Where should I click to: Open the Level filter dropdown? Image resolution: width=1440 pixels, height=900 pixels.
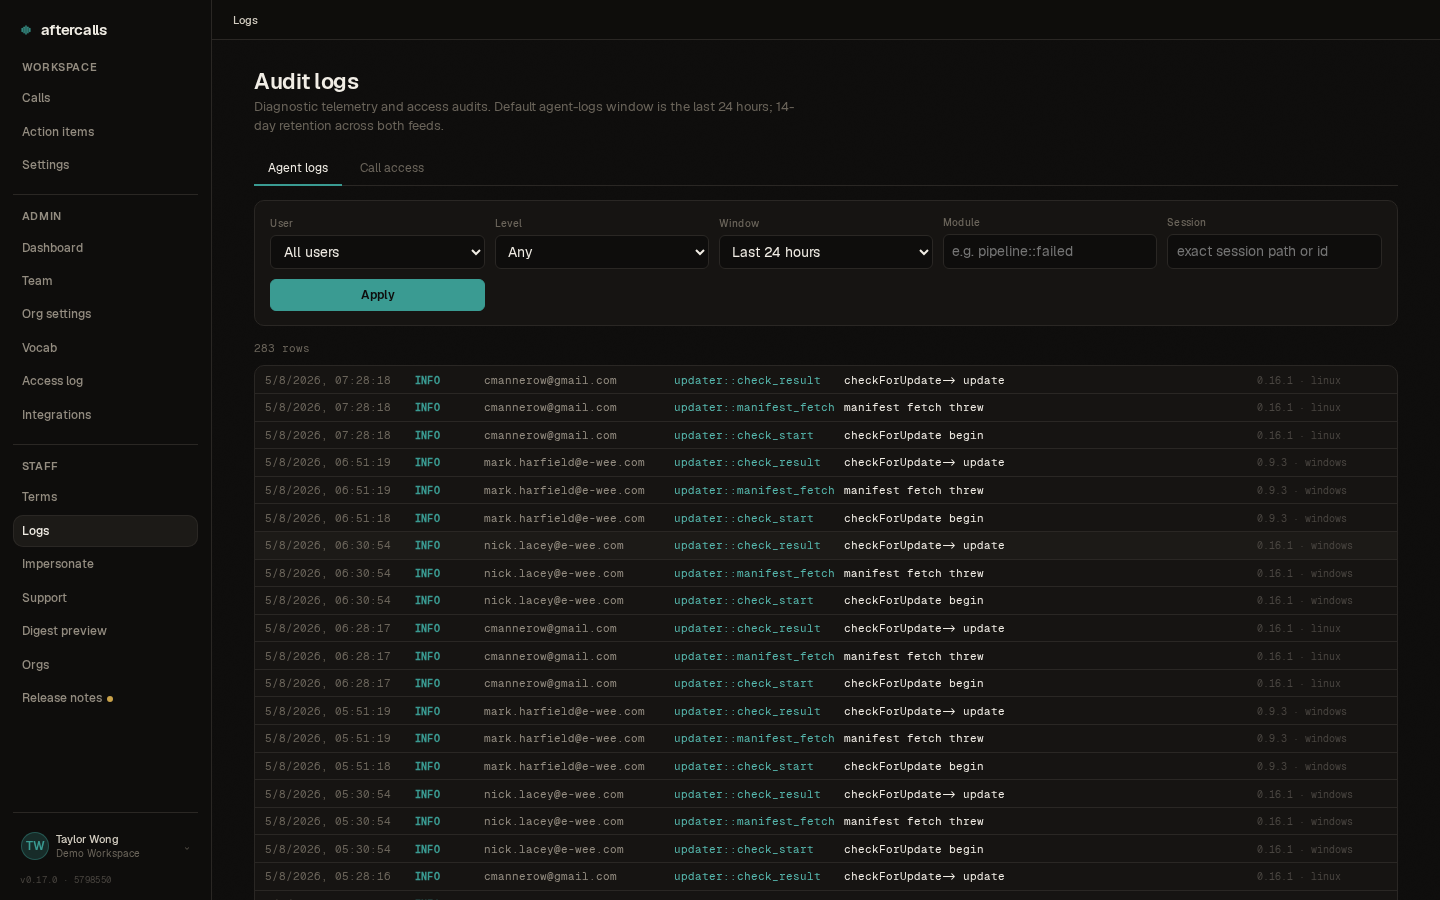[x=601, y=252]
